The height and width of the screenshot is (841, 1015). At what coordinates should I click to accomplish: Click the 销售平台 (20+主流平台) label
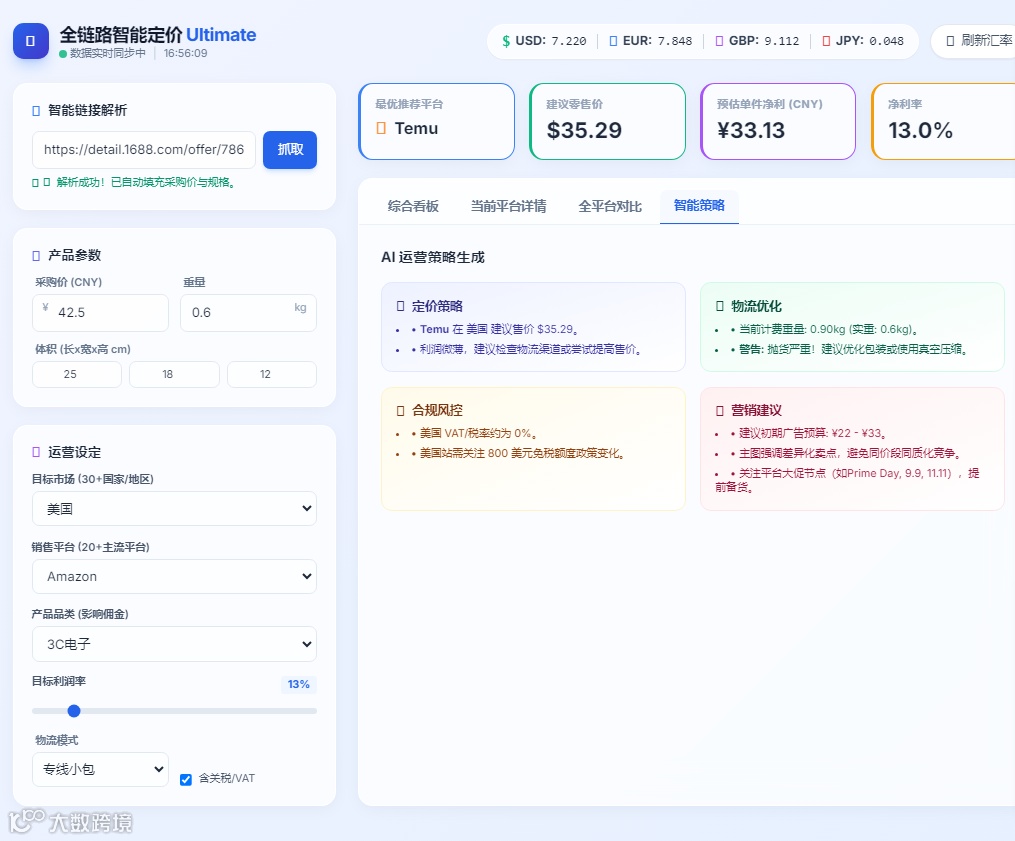point(91,547)
